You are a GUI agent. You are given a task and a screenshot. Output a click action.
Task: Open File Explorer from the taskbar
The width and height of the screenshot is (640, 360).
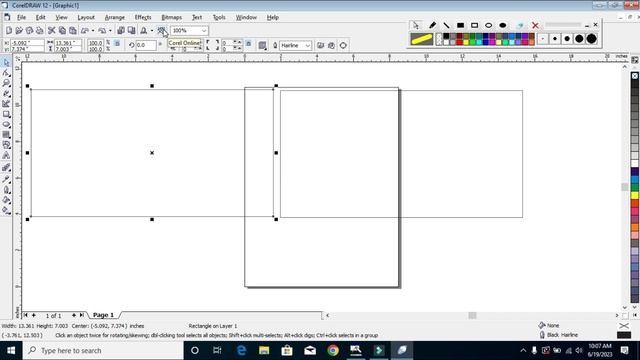(x=264, y=350)
